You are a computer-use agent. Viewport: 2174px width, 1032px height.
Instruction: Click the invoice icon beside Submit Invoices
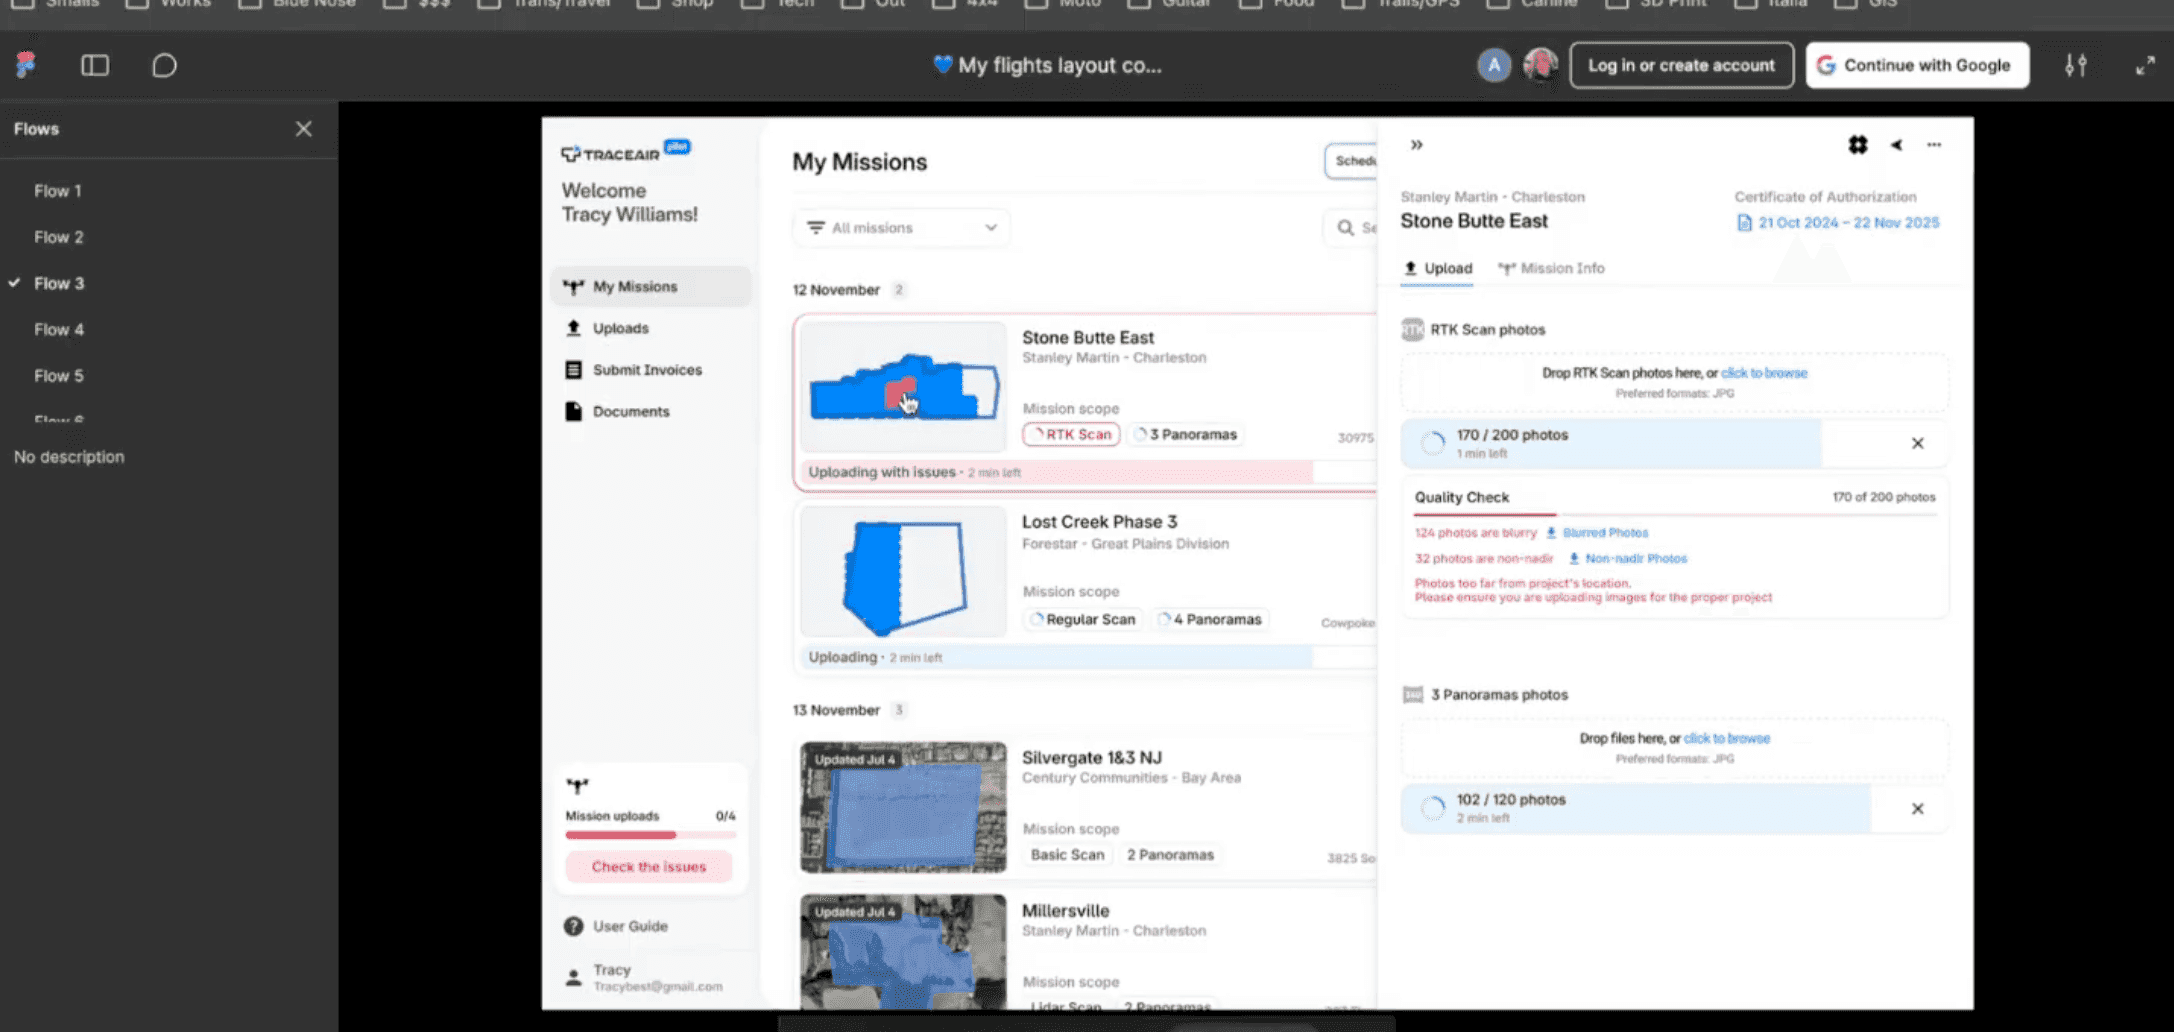pos(573,370)
